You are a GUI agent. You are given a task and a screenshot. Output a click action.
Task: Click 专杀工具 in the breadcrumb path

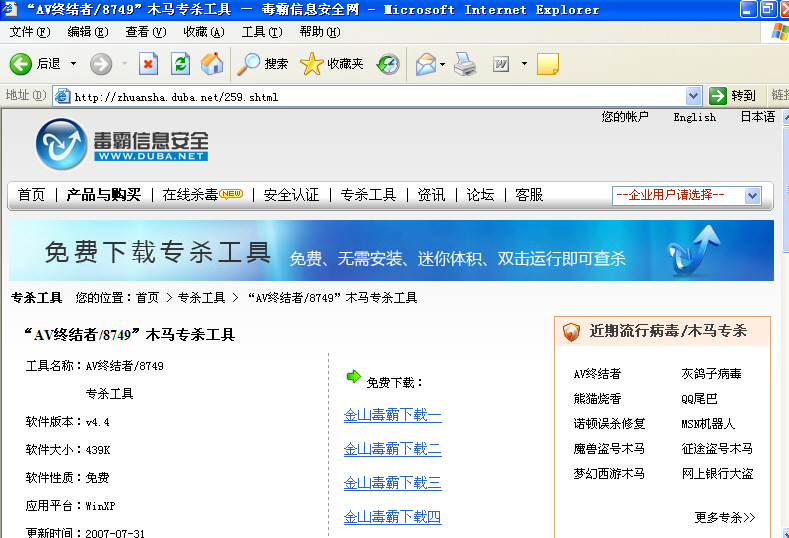[201, 298]
